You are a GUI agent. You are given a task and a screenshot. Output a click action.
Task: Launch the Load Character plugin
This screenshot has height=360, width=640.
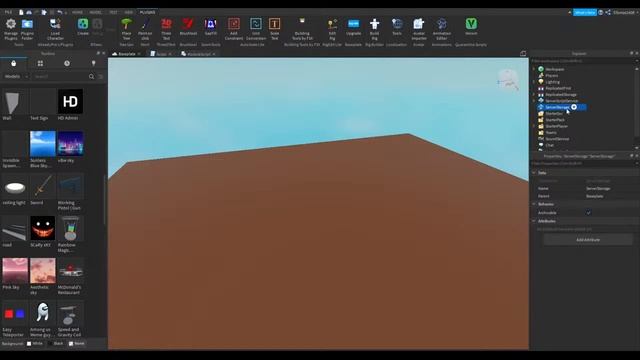pos(55,29)
